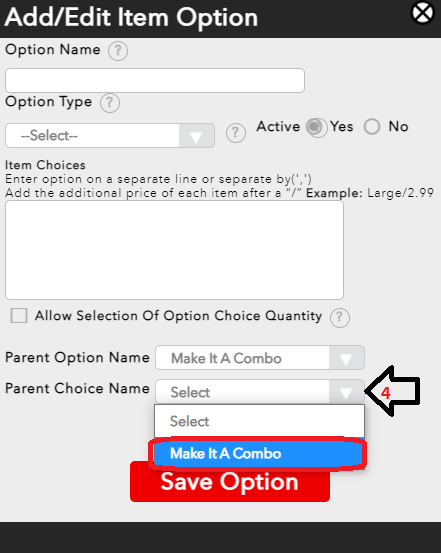
Task: Choose Select entry in open list
Action: (259, 421)
